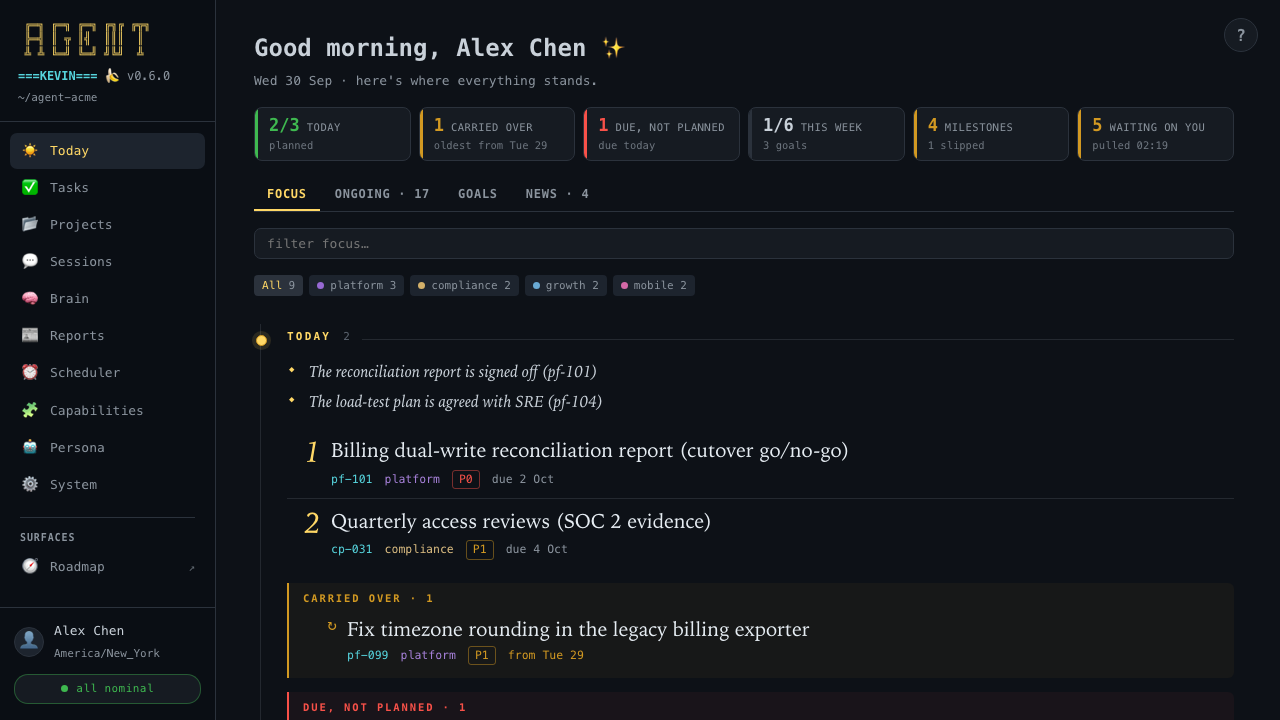Image resolution: width=1280 pixels, height=720 pixels.
Task: Open Roadmap external link arrow
Action: (x=192, y=567)
